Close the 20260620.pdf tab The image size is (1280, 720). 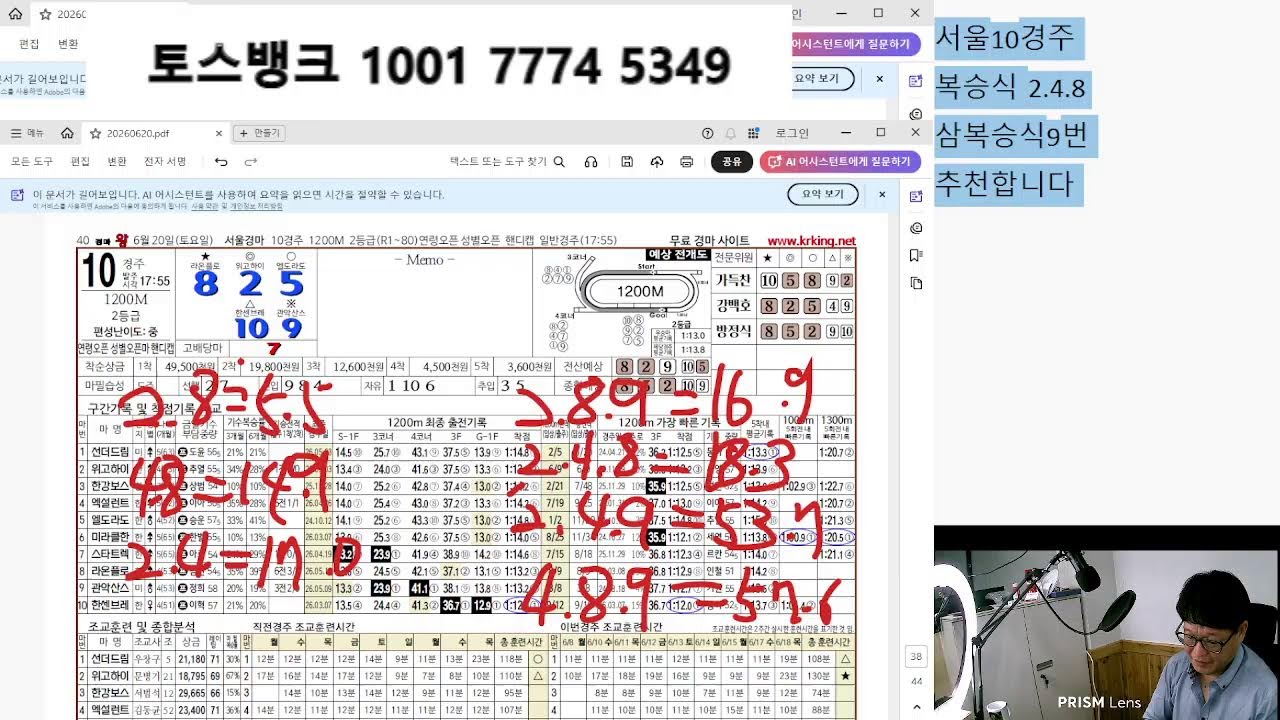218,133
